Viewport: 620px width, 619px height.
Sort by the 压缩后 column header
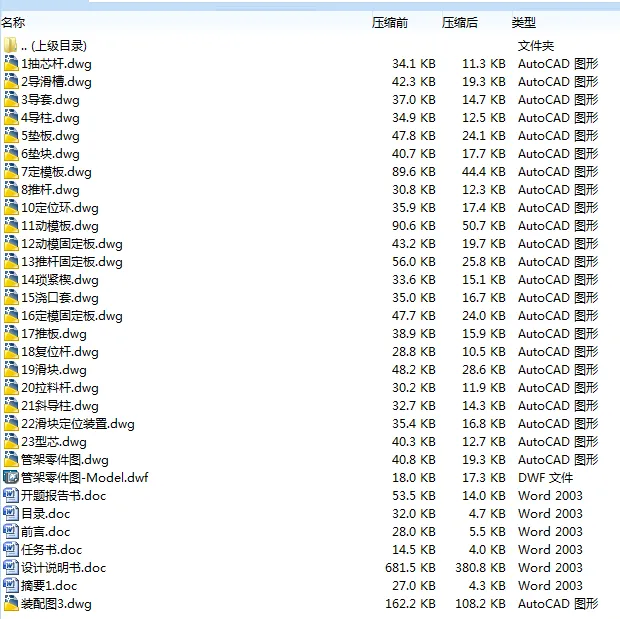[x=459, y=23]
